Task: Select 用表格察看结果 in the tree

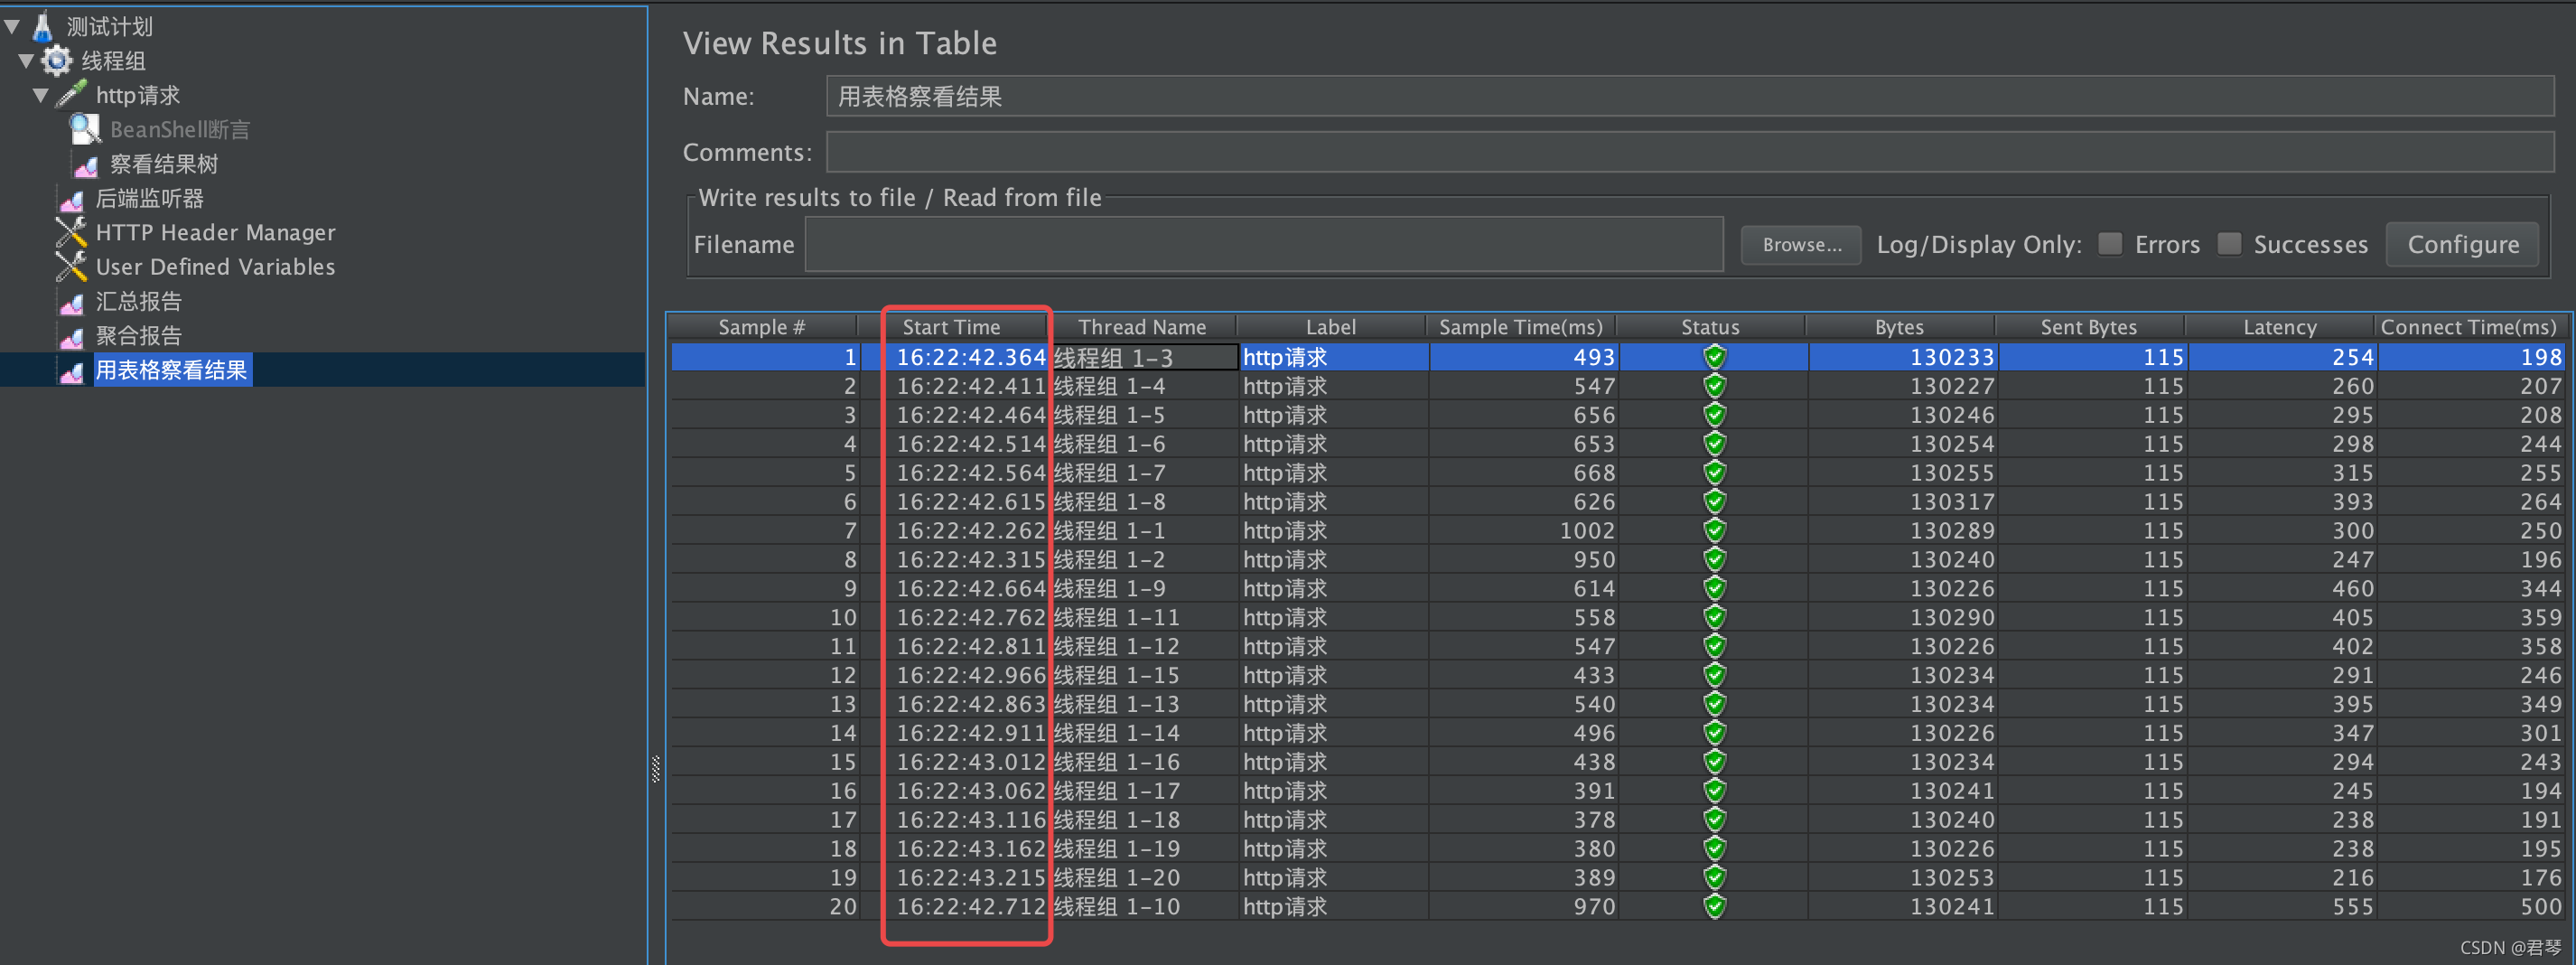Action: [x=171, y=370]
